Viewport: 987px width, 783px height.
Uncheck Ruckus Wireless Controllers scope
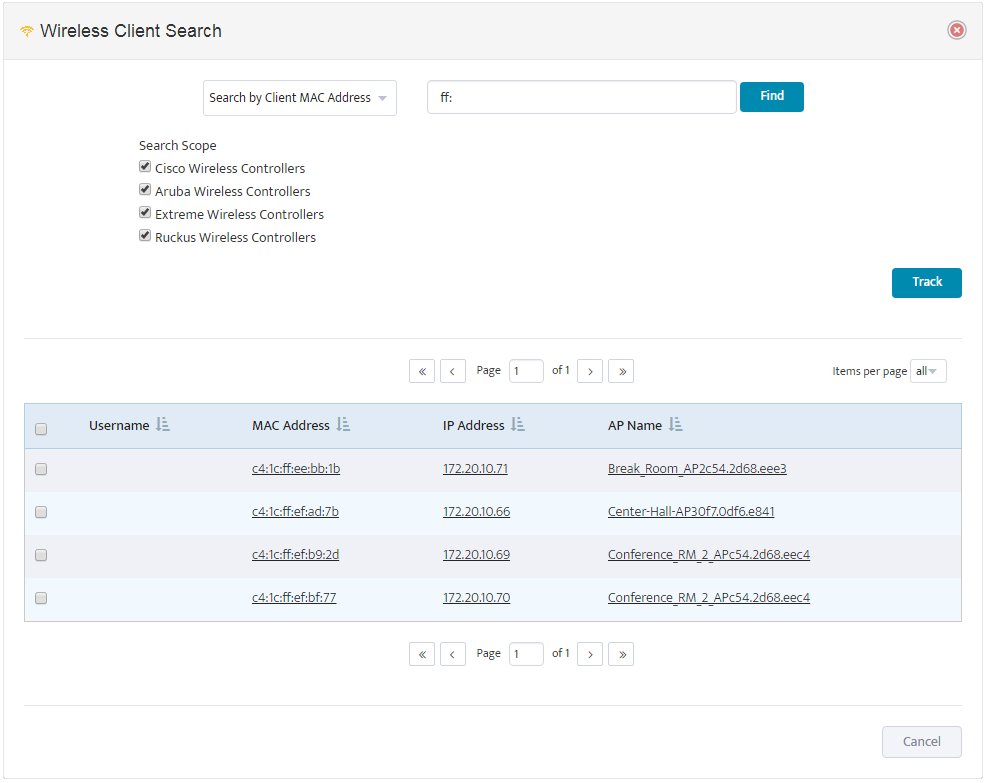pos(145,235)
